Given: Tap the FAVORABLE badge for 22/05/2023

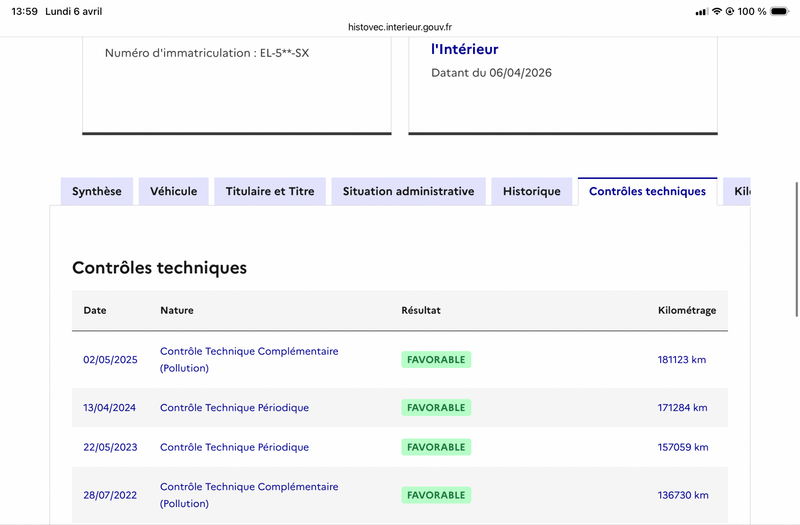Looking at the screenshot, I should (x=436, y=447).
